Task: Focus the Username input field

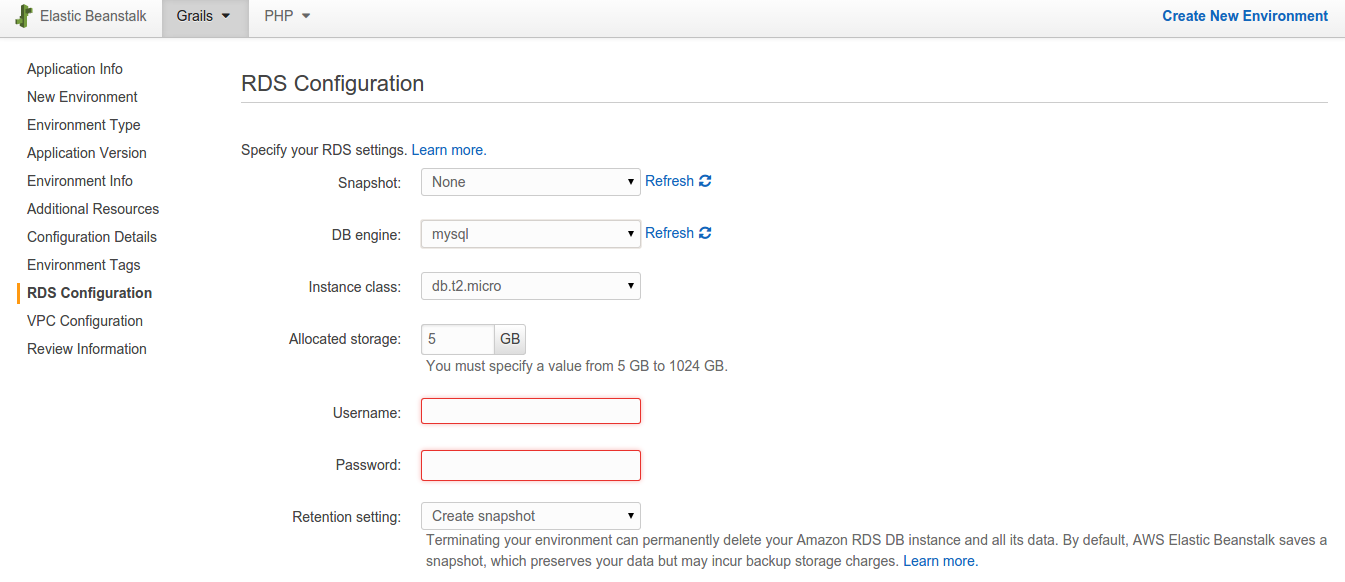Action: (x=531, y=411)
